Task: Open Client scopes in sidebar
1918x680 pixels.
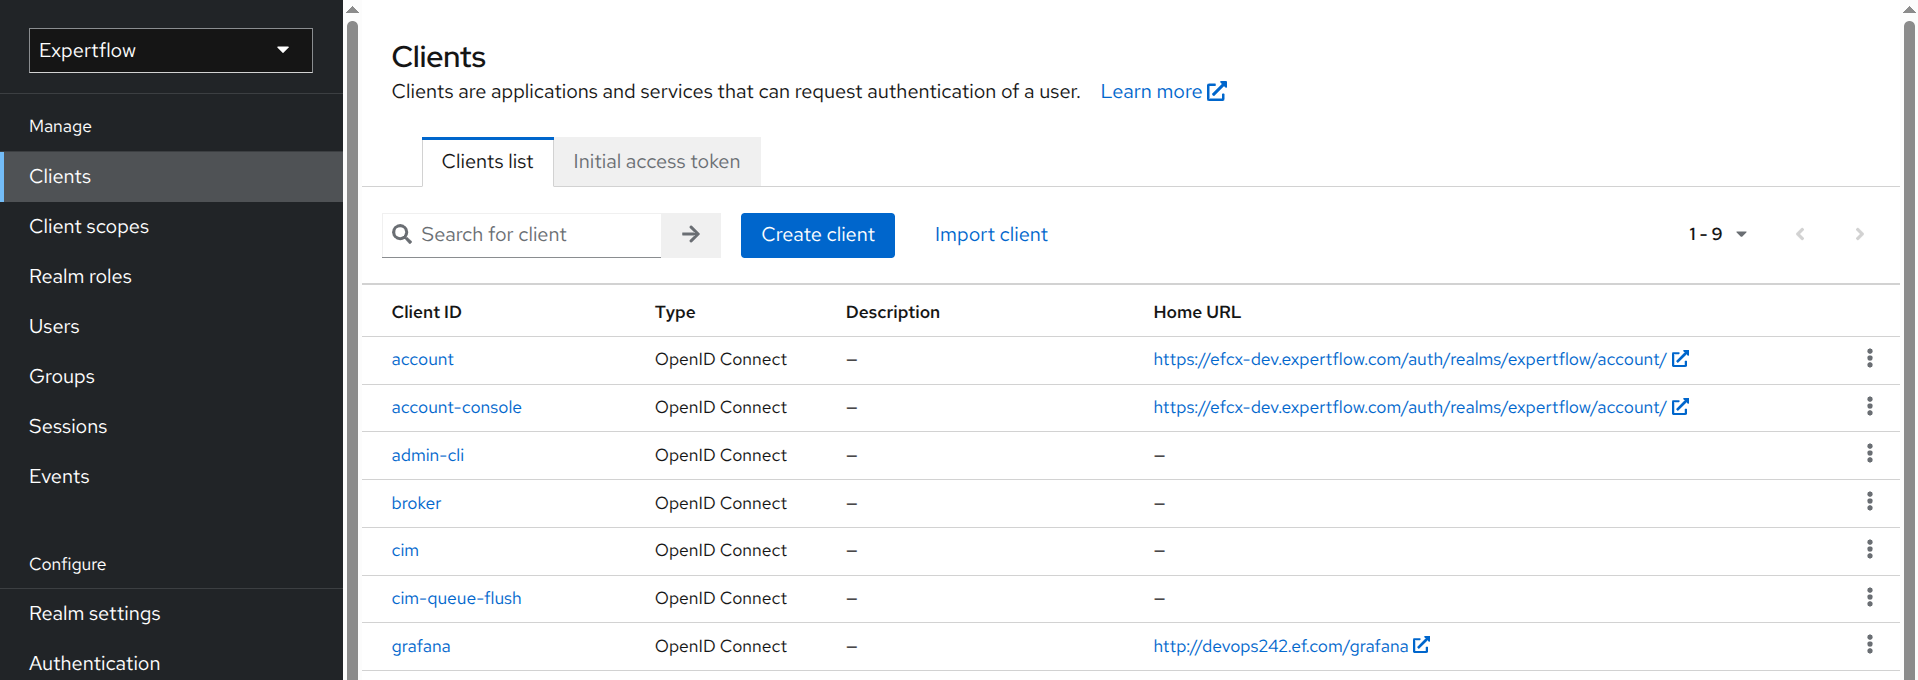Action: point(89,227)
